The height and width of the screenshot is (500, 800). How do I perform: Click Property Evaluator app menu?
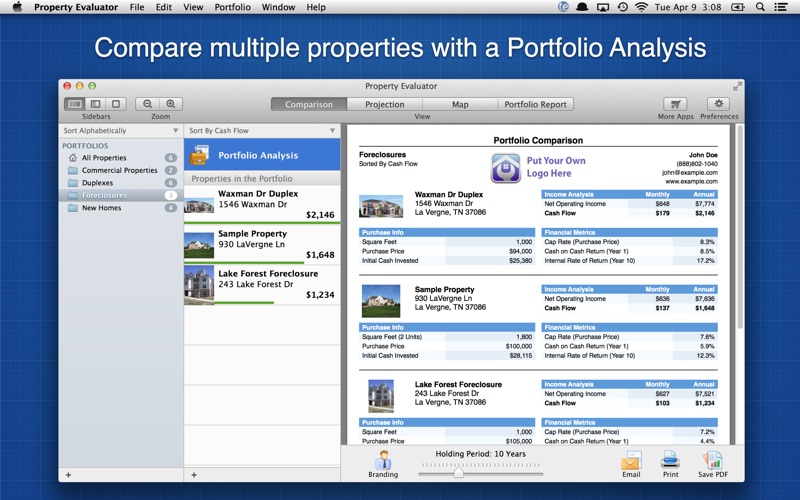(x=76, y=7)
